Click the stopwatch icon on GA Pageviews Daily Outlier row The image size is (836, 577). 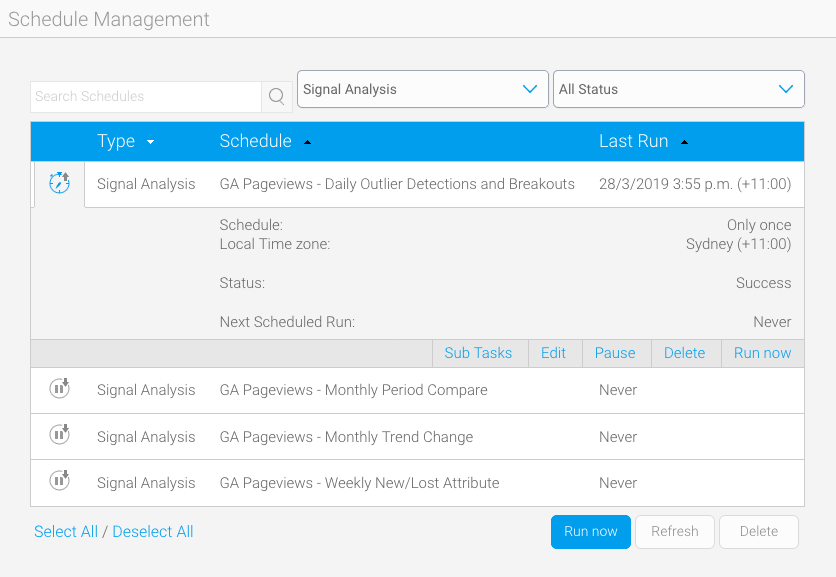(x=59, y=184)
